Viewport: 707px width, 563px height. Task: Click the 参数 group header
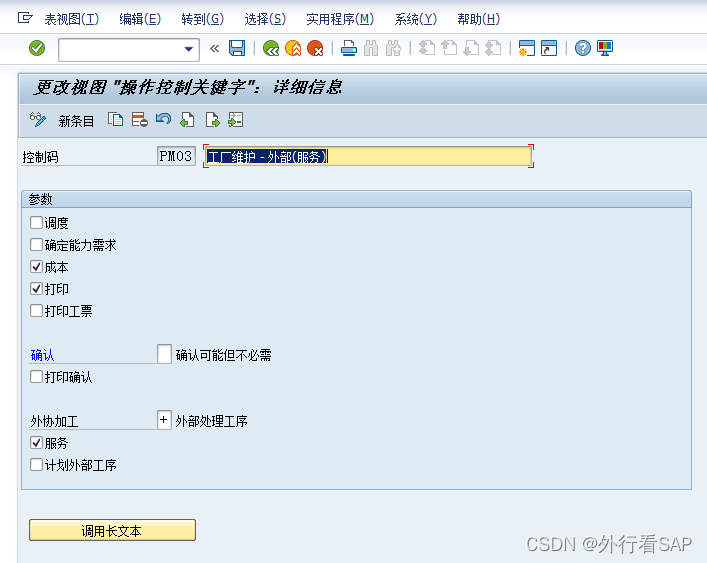tap(356, 199)
